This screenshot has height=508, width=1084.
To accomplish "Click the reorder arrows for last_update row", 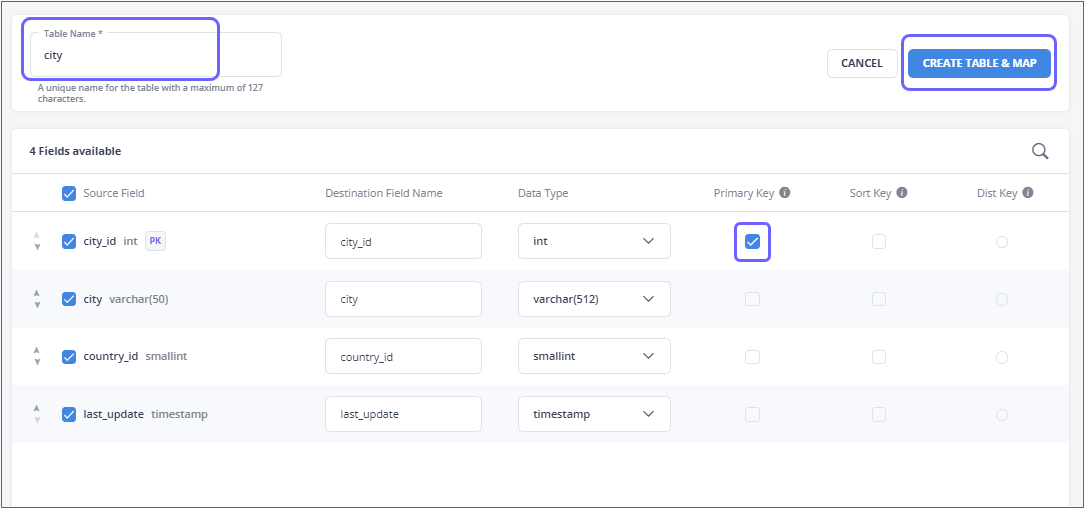I will coord(37,414).
